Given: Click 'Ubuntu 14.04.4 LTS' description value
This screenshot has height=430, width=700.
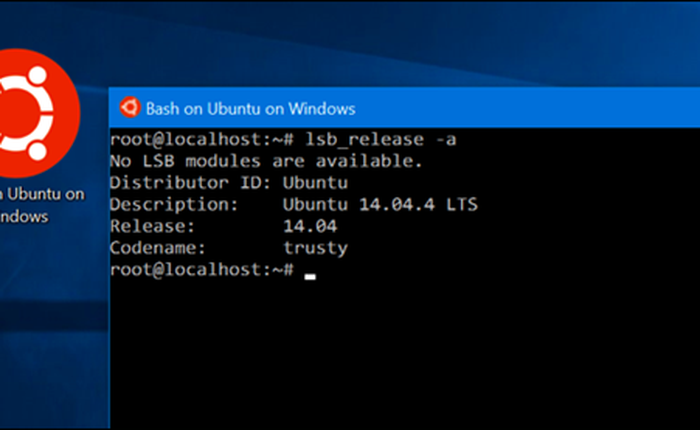Looking at the screenshot, I should [x=380, y=205].
